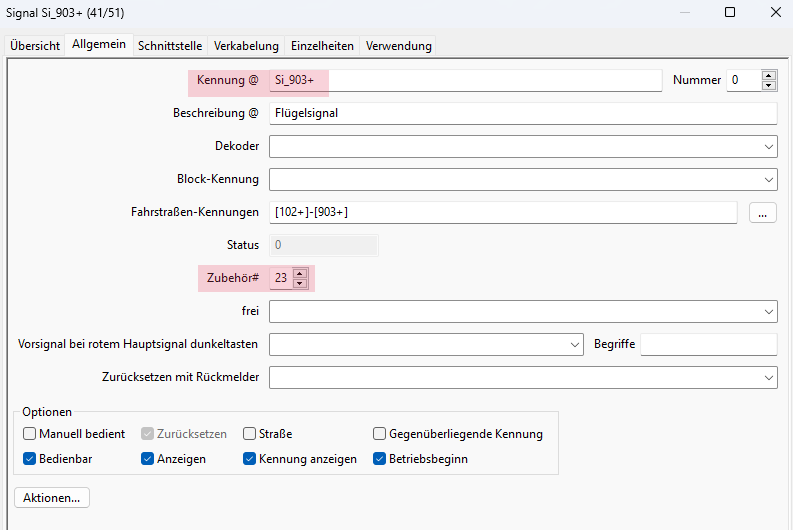This screenshot has width=793, height=530.
Task: Expand the Zurücksetzen mit Rückmelder dropdown
Action: (x=768, y=378)
